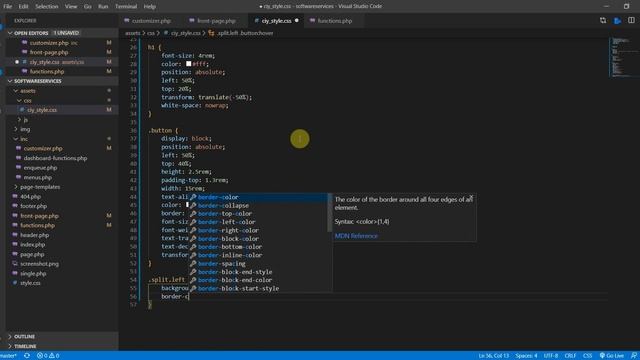Open style.css in the explorer

pyautogui.click(x=30, y=283)
